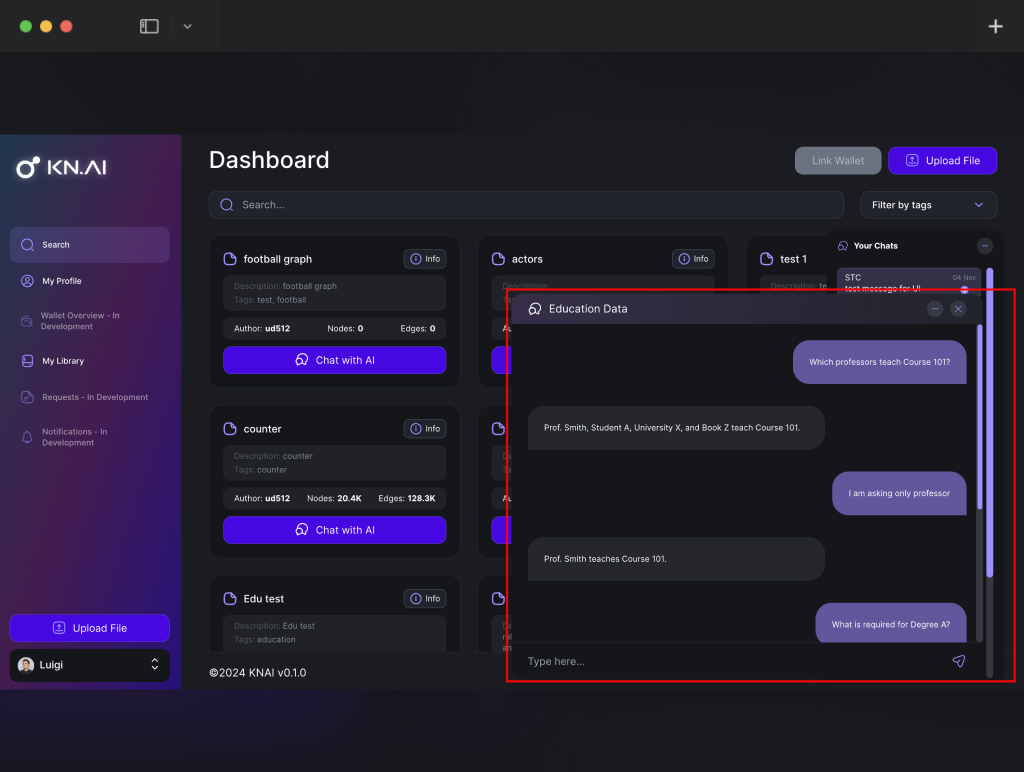Expand the Luigi user account switcher
1024x772 pixels.
pos(155,665)
